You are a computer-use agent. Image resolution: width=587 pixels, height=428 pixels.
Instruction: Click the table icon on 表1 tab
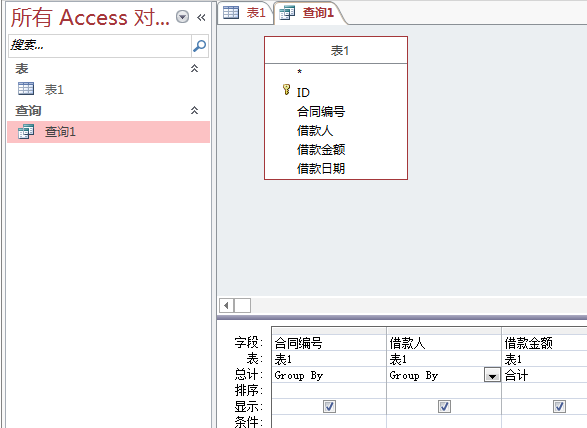[231, 12]
